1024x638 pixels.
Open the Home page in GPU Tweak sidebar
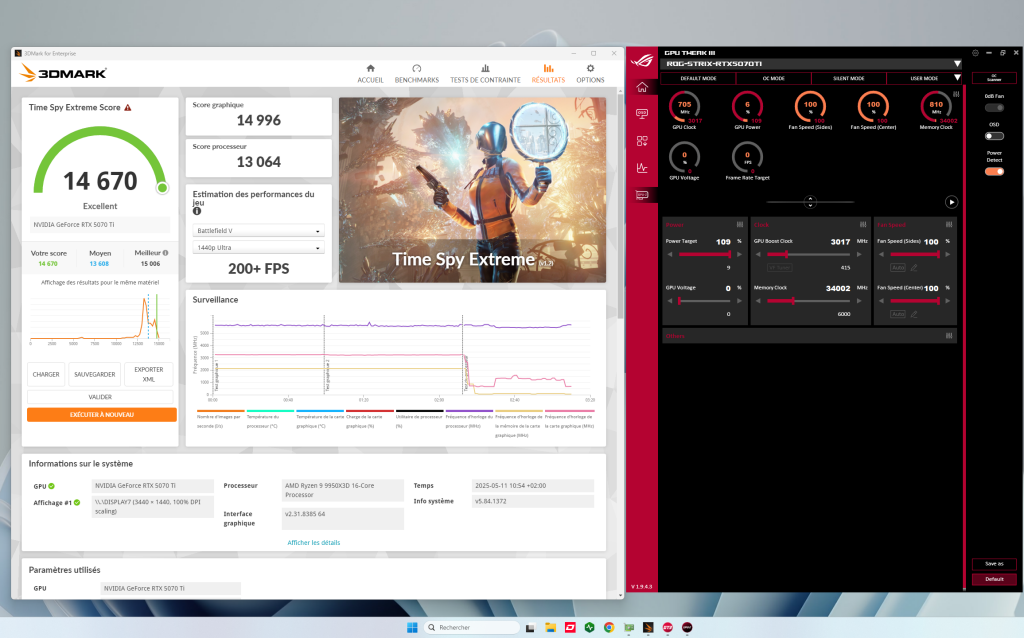pyautogui.click(x=642, y=88)
